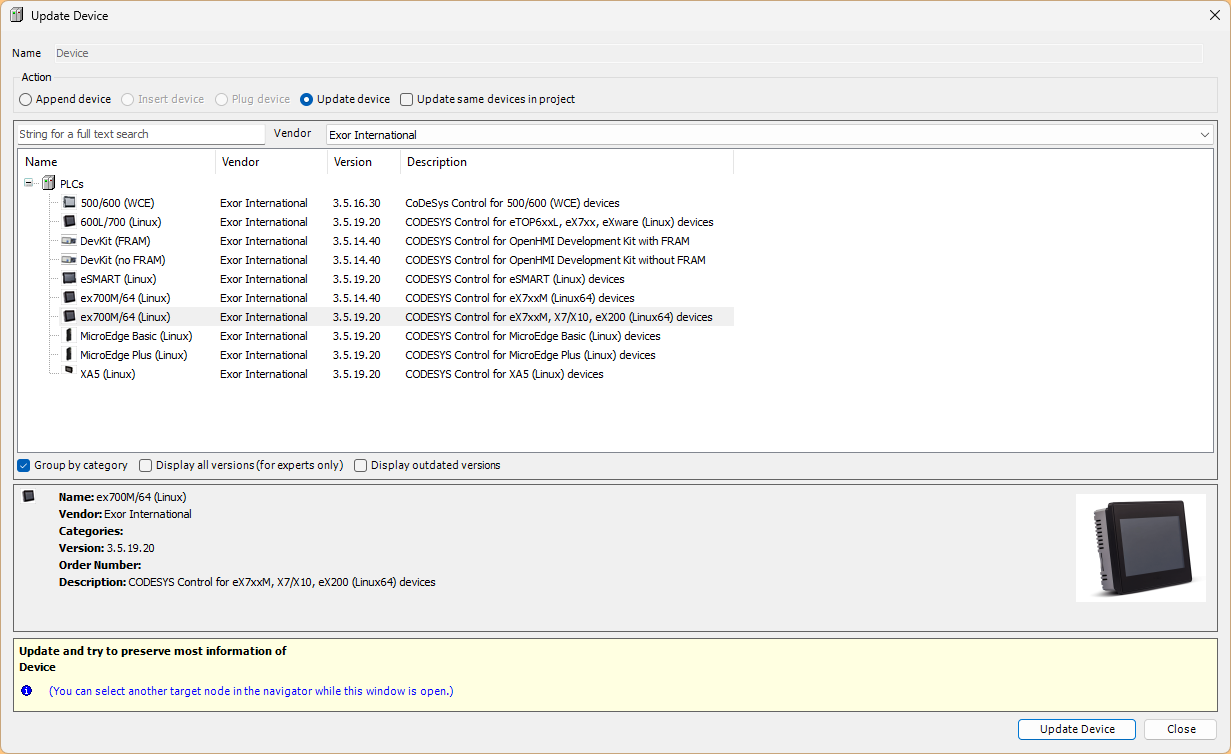1231x754 pixels.
Task: Click the DevKit (FRAM) device icon
Action: coord(69,241)
